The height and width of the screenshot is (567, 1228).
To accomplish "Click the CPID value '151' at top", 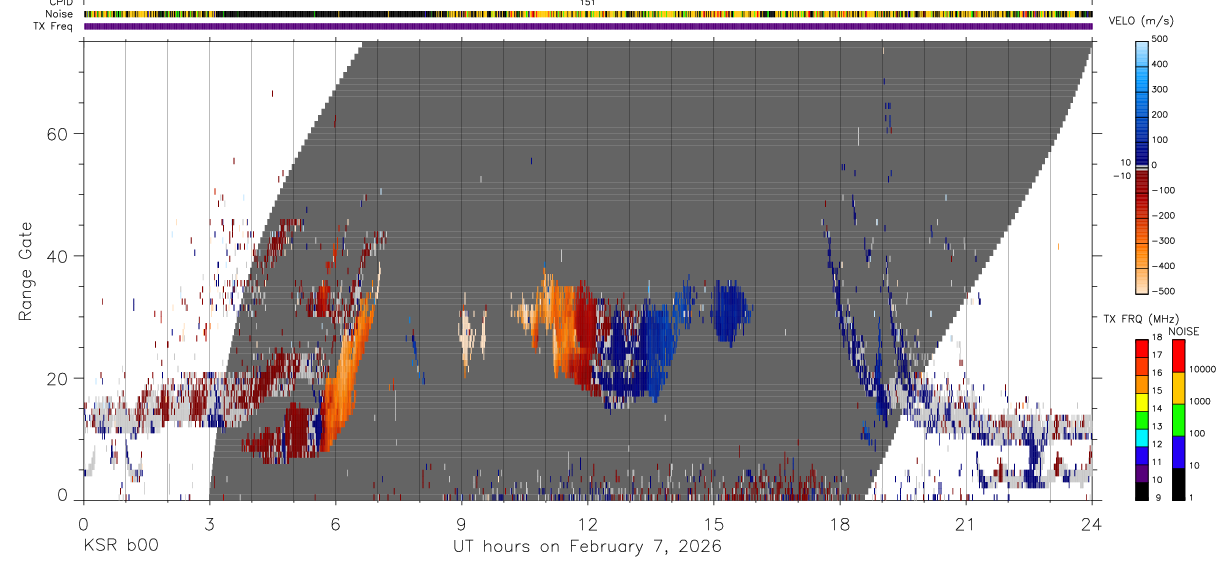I will coord(588,3).
